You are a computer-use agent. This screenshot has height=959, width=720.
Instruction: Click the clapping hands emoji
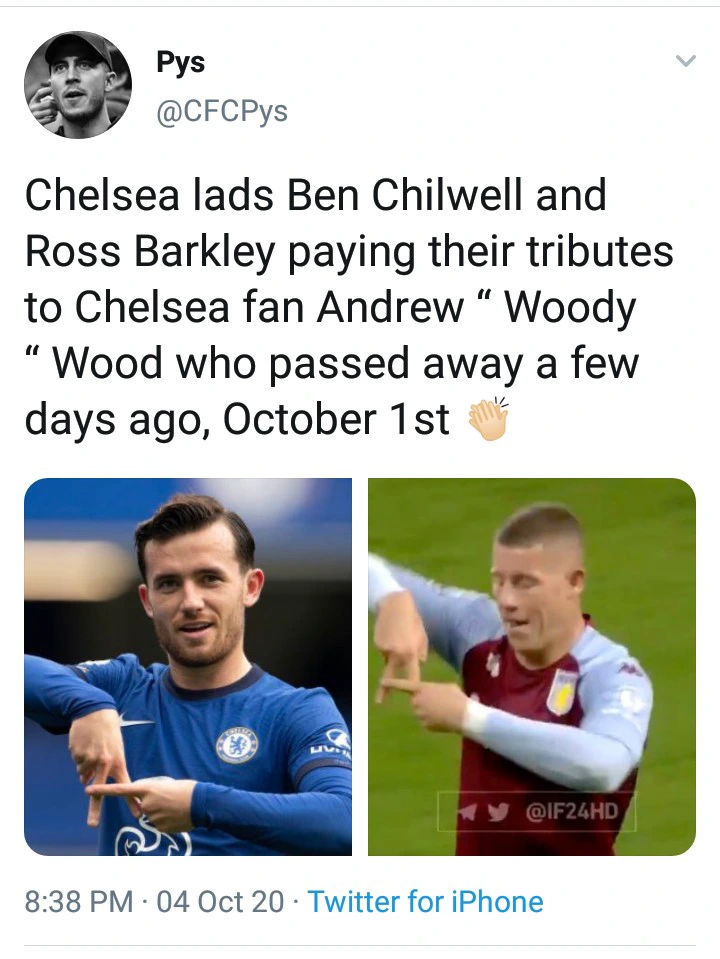point(489,421)
